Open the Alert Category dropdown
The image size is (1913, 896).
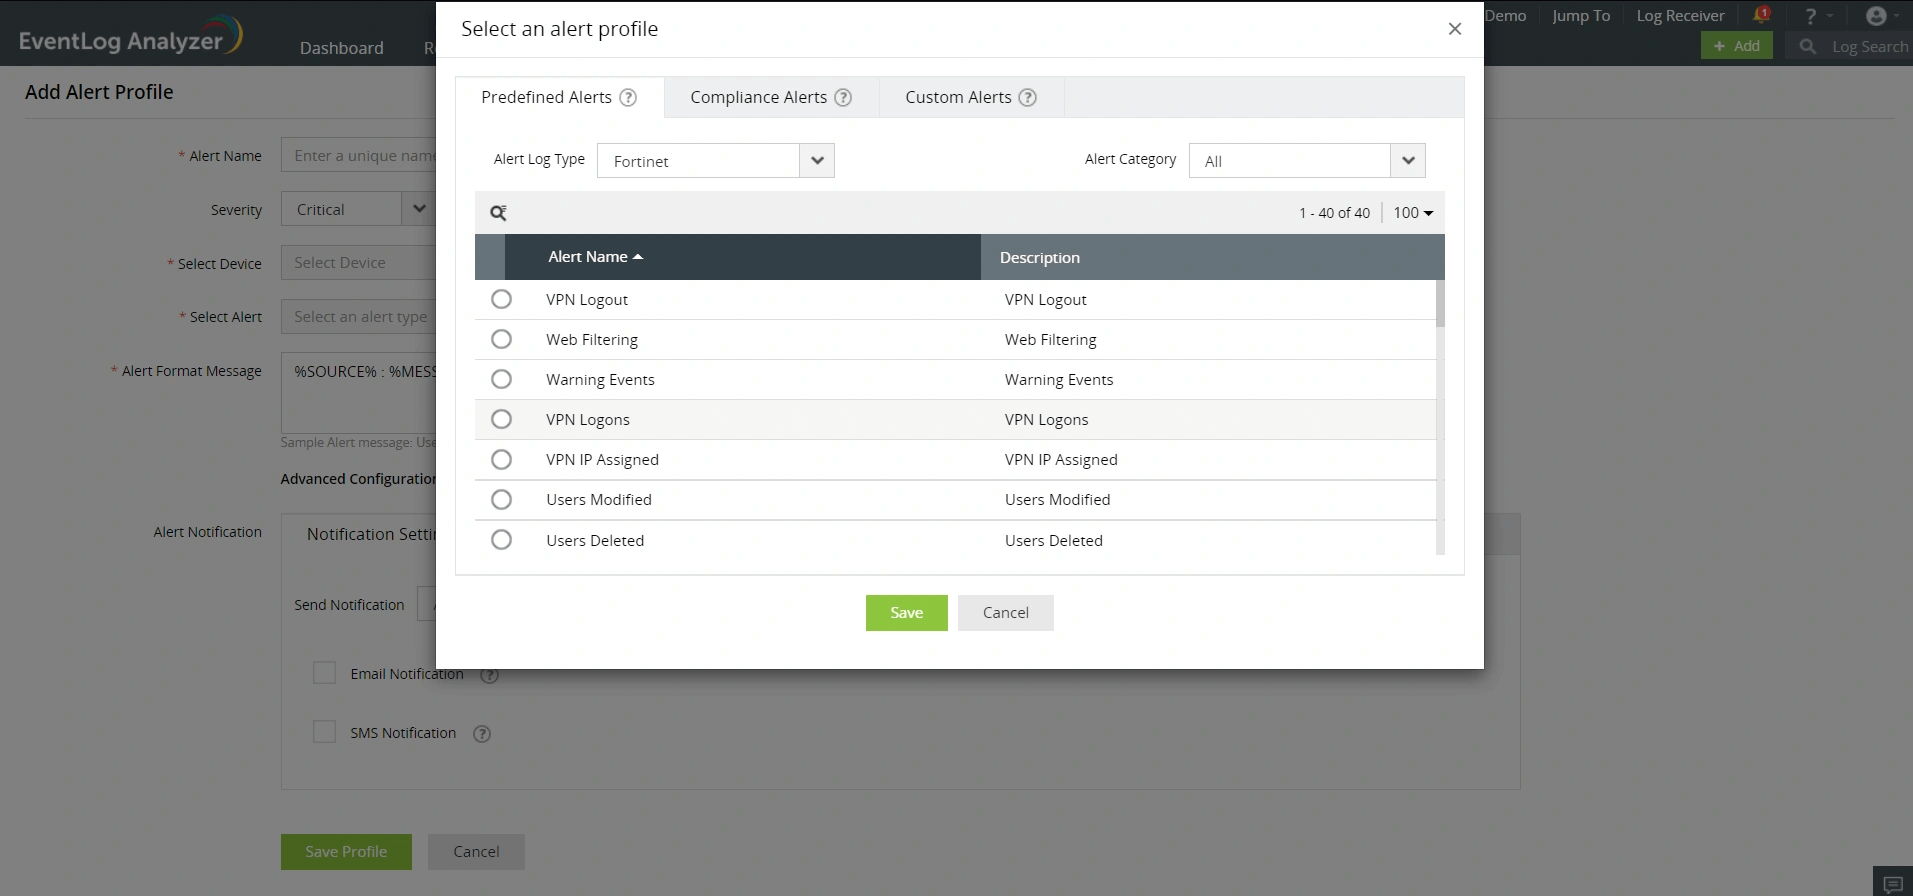click(x=1307, y=161)
